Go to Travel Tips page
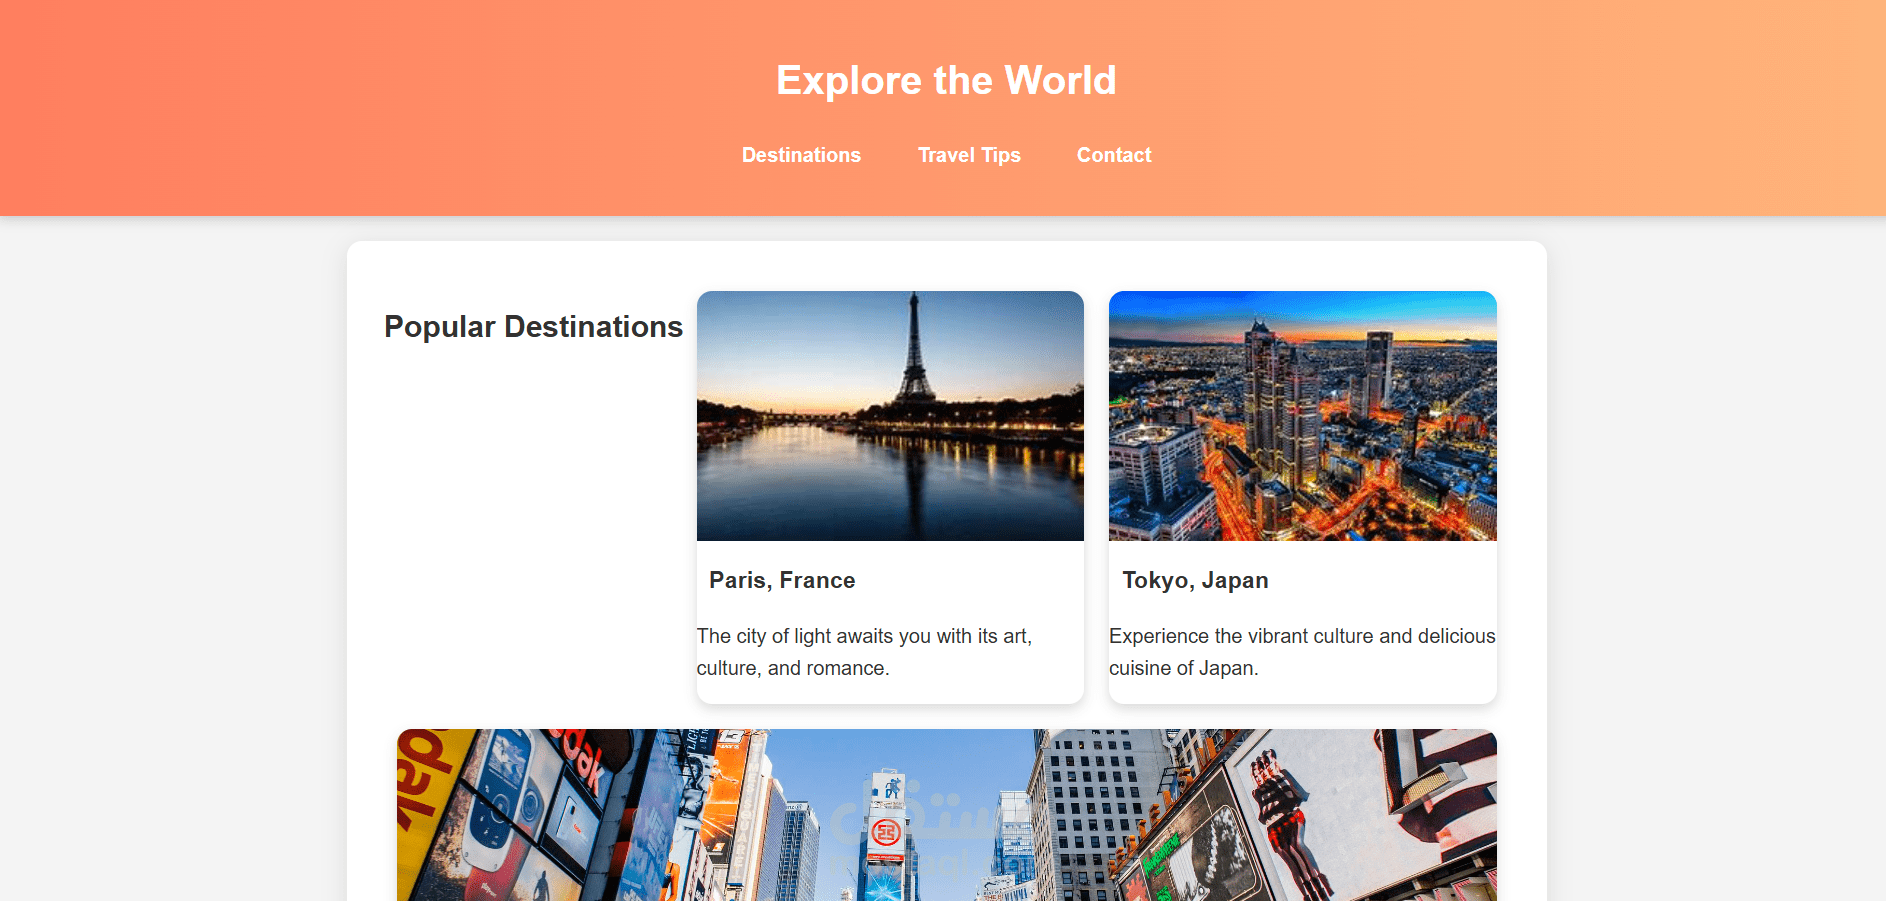Screen dimensions: 1886x901 (969, 155)
